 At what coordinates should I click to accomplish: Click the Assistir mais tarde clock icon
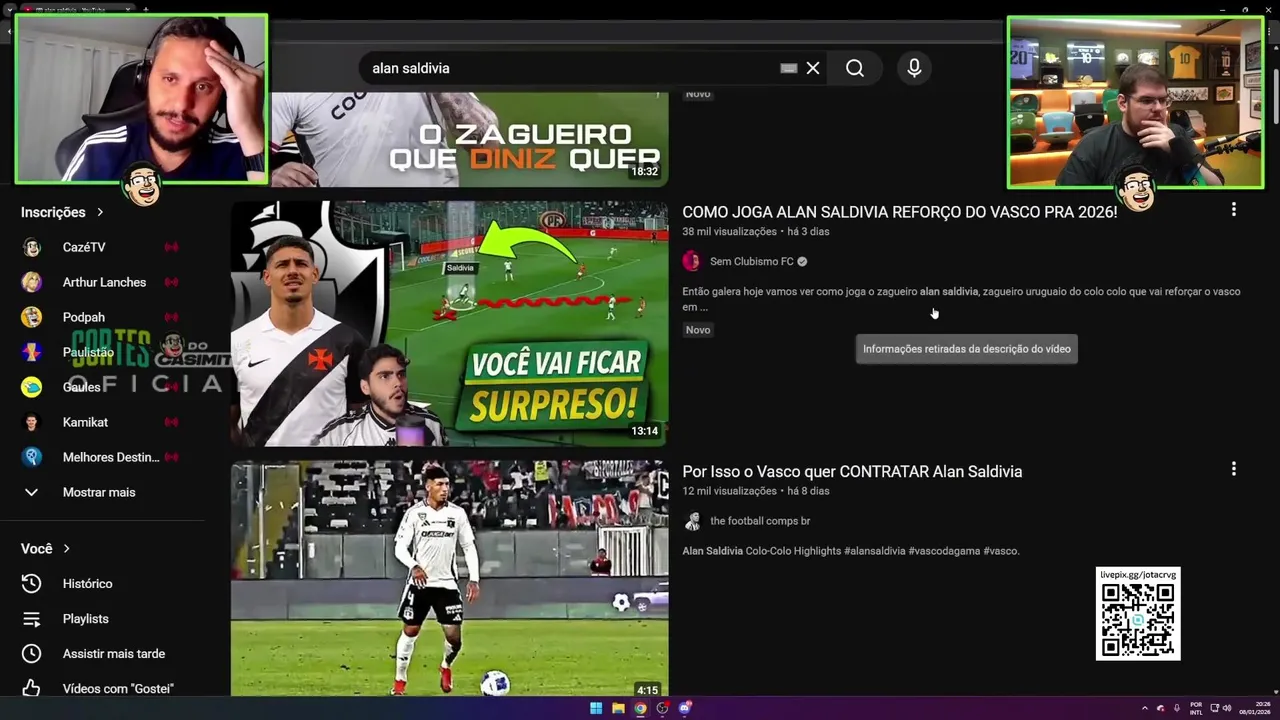(32, 654)
